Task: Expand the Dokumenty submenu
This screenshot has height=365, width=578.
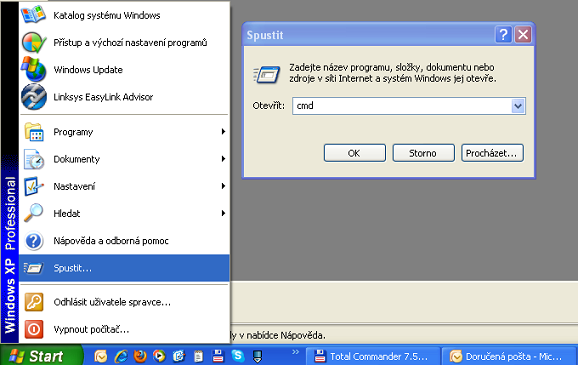Action: (124, 159)
